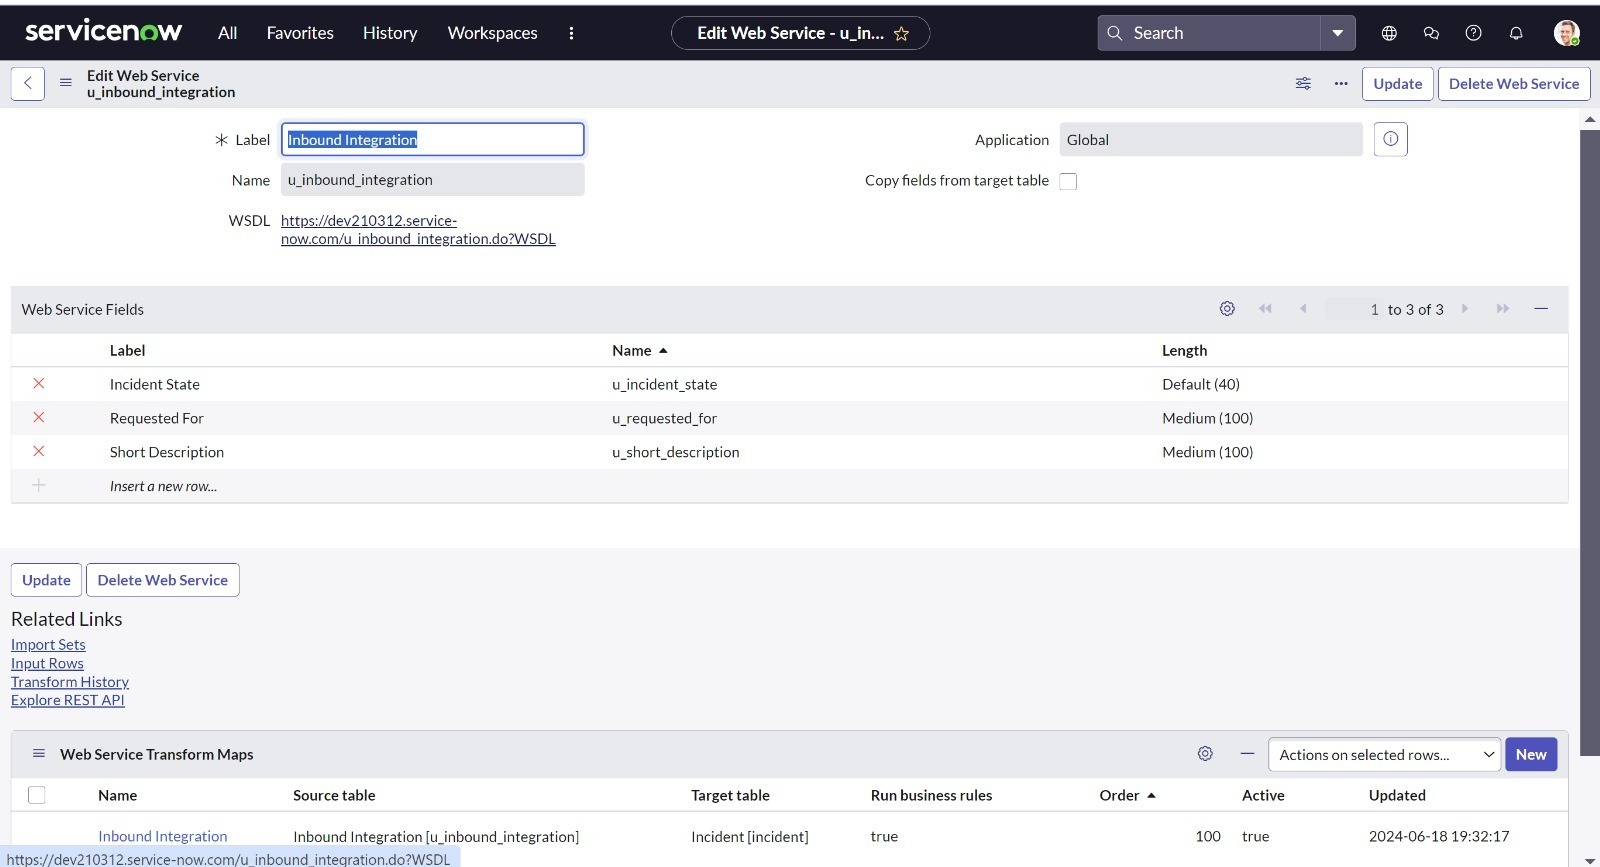Click the plus icon to insert a row
Screen dimensions: 1600x867
(x=39, y=485)
